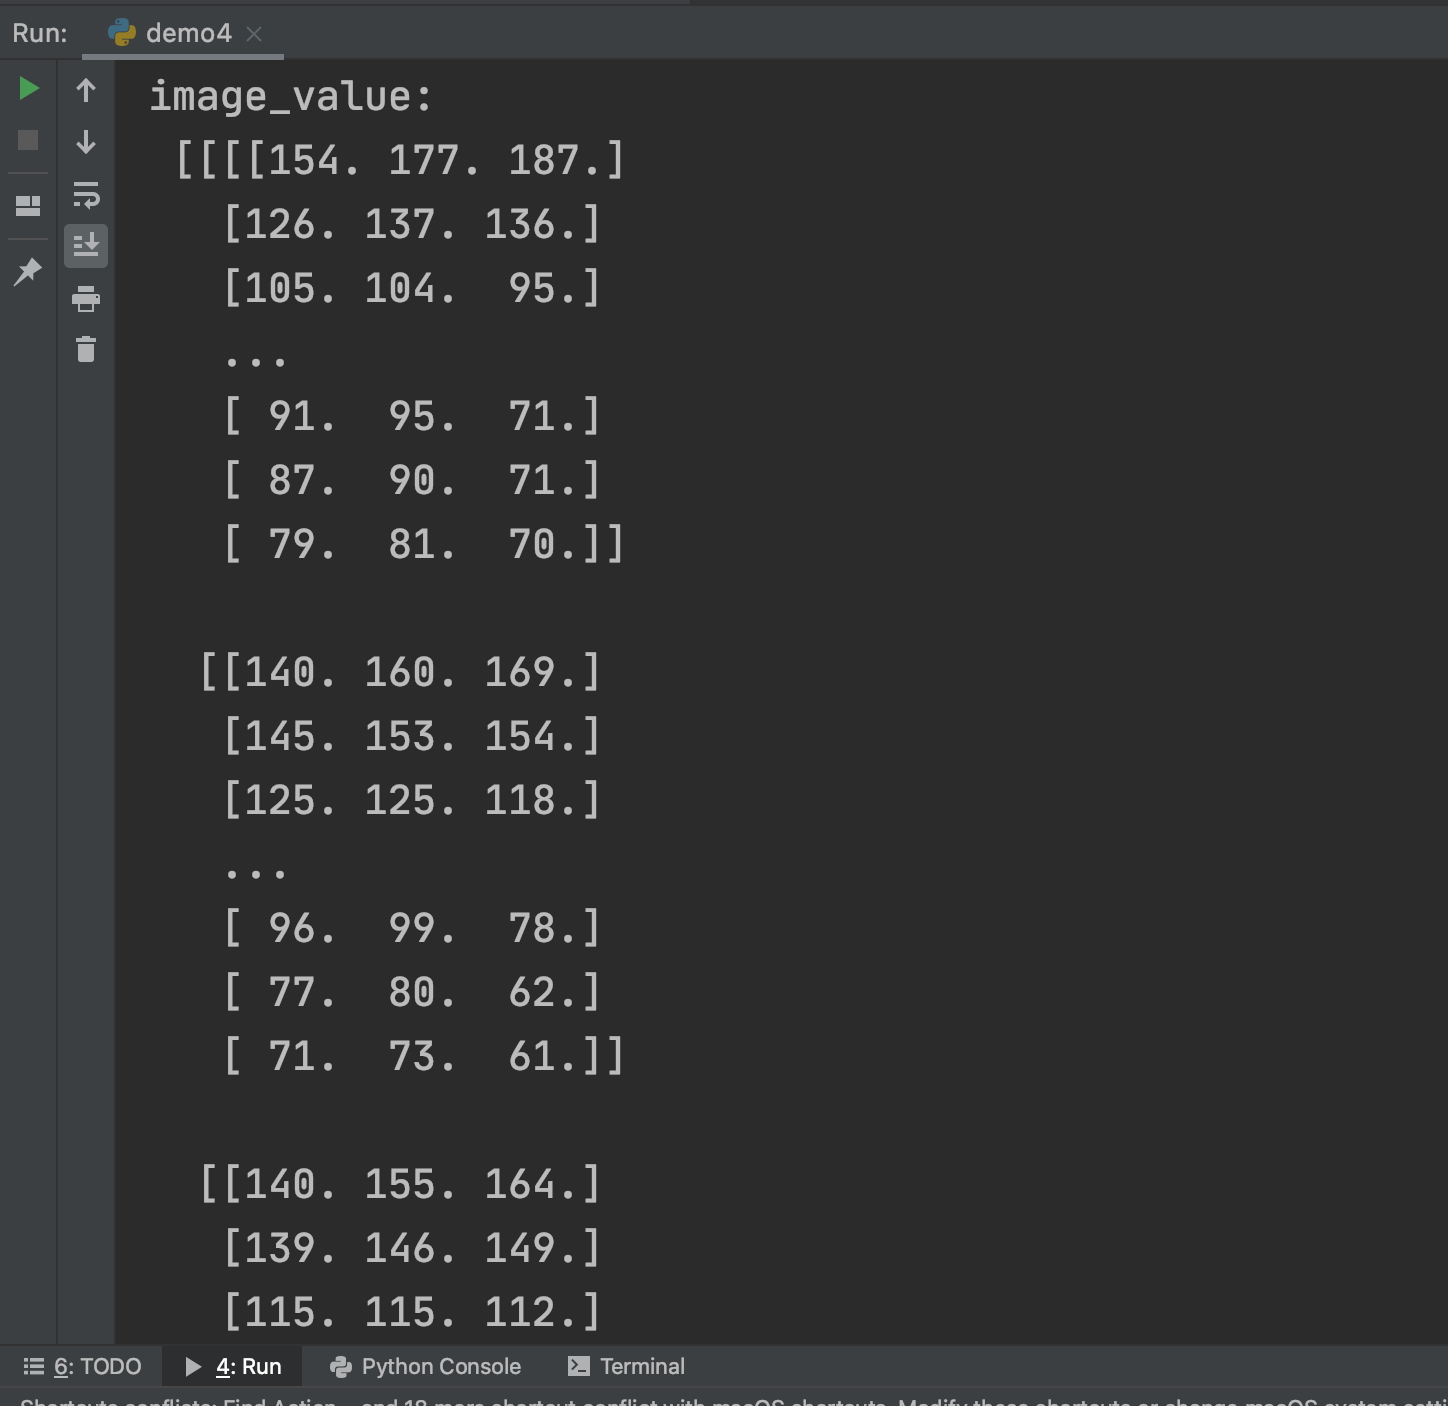Rerun demo4 with the green play icon
The width and height of the screenshot is (1448, 1406).
29,89
